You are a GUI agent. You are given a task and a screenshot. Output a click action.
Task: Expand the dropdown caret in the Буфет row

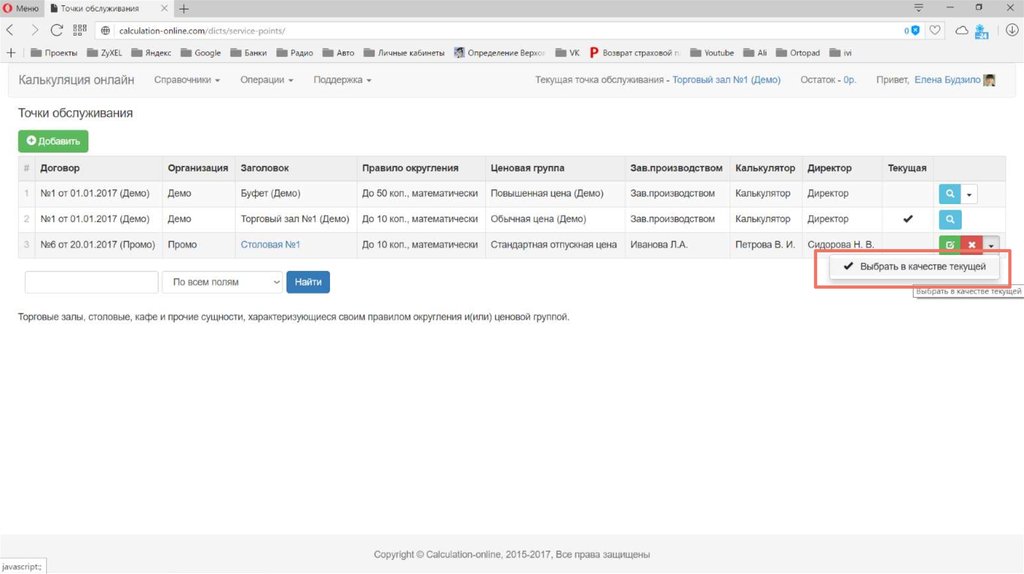click(x=969, y=194)
